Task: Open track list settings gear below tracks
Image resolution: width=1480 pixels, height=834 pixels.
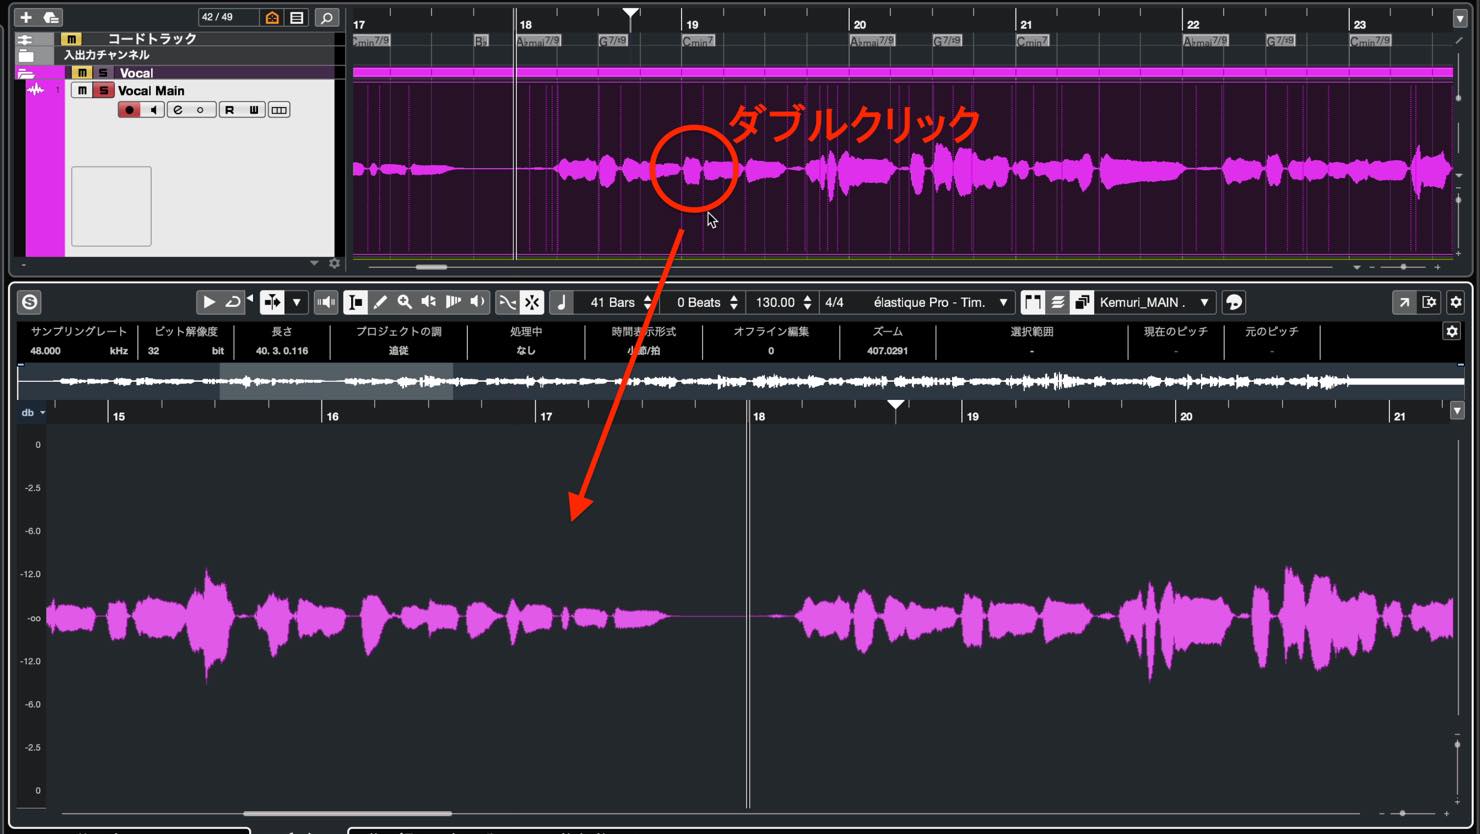Action: point(334,264)
